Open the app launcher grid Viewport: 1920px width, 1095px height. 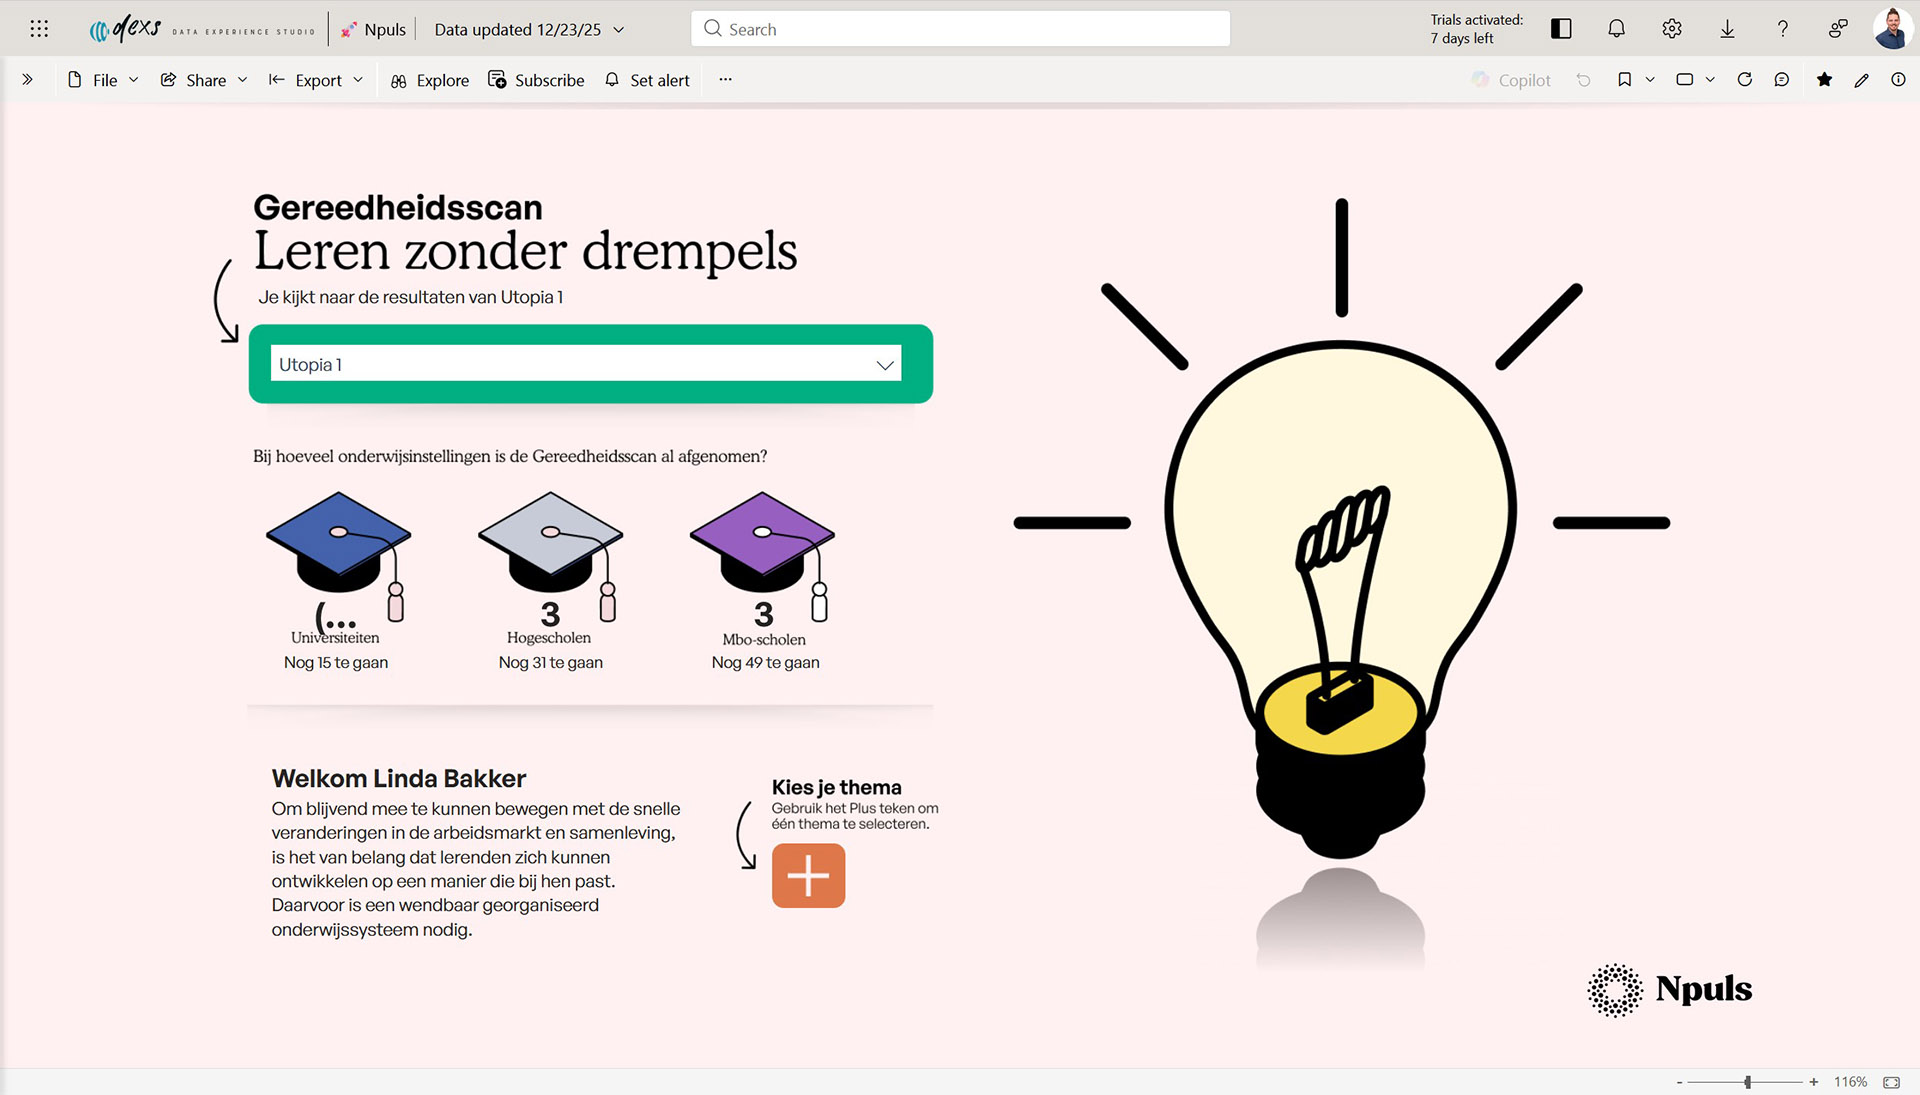point(39,29)
